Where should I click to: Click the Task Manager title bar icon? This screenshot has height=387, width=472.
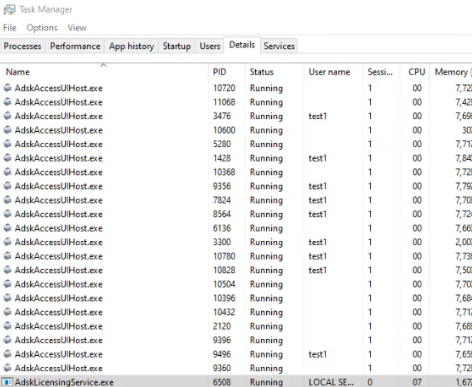(9, 10)
